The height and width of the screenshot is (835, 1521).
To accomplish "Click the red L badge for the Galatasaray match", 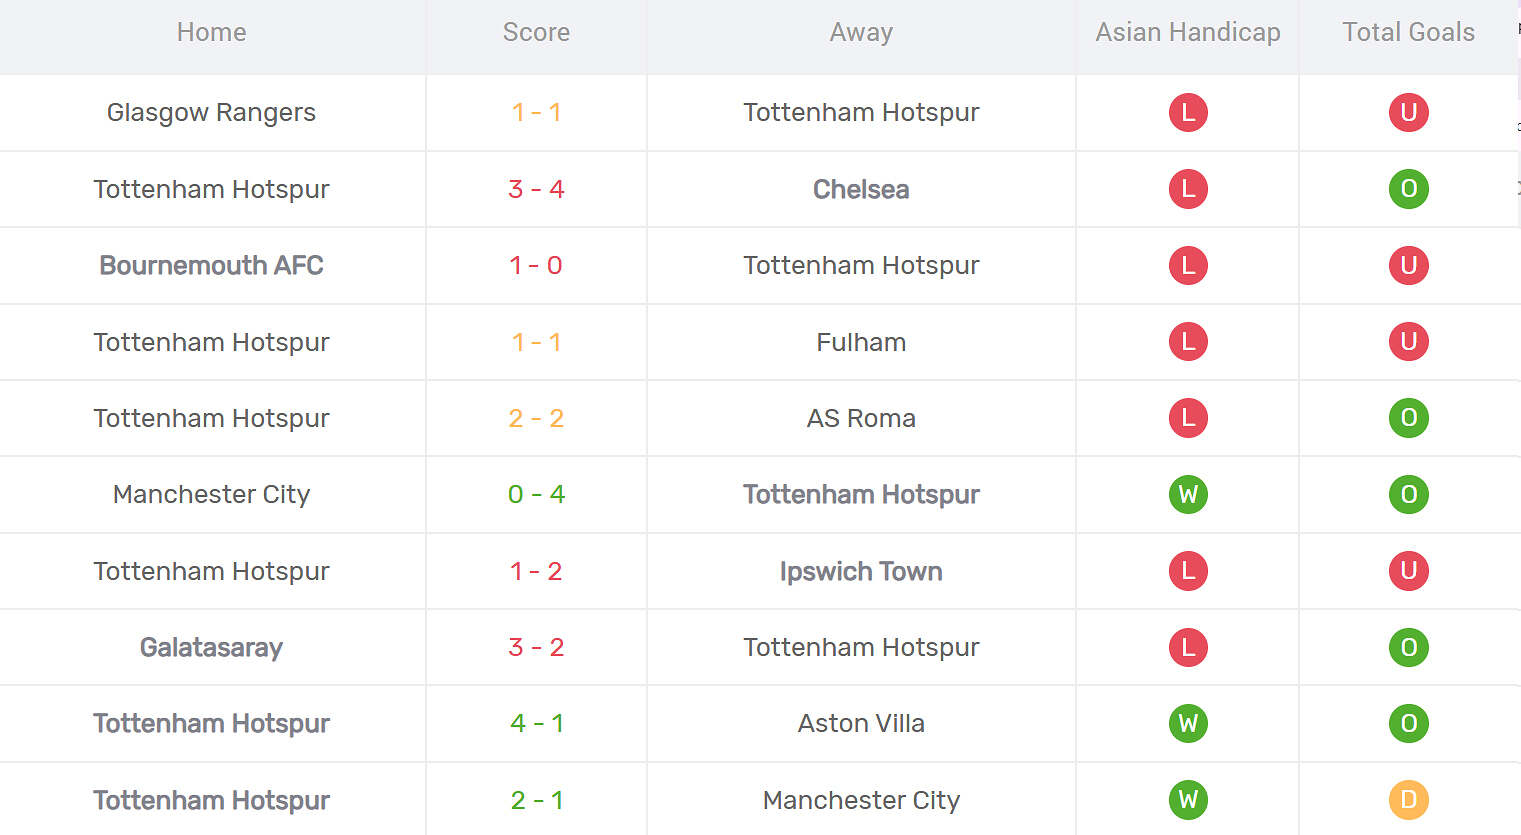I will pyautogui.click(x=1187, y=647).
